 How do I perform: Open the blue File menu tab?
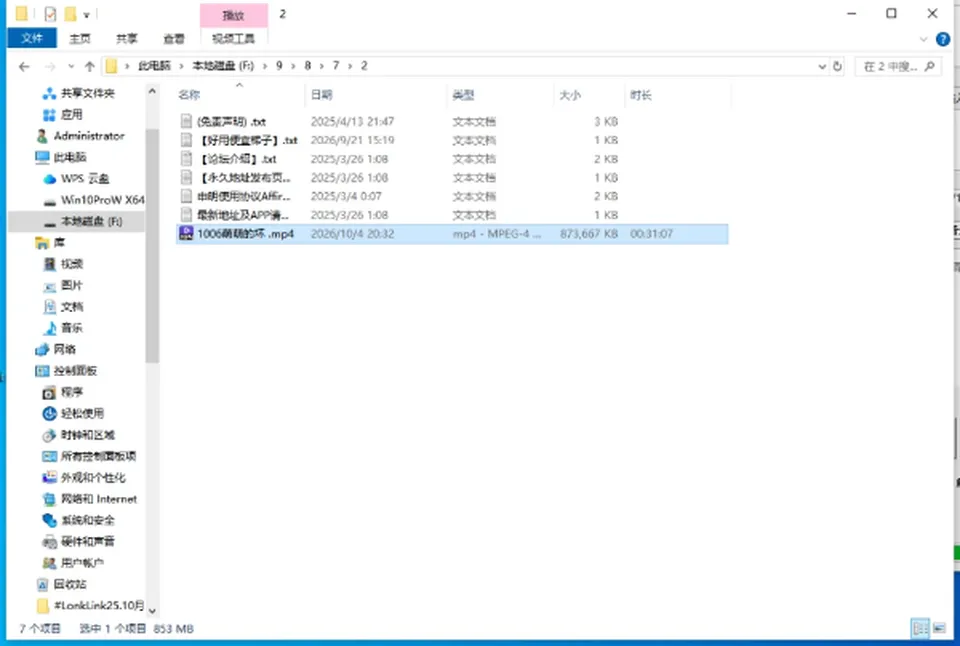pyautogui.click(x=32, y=38)
